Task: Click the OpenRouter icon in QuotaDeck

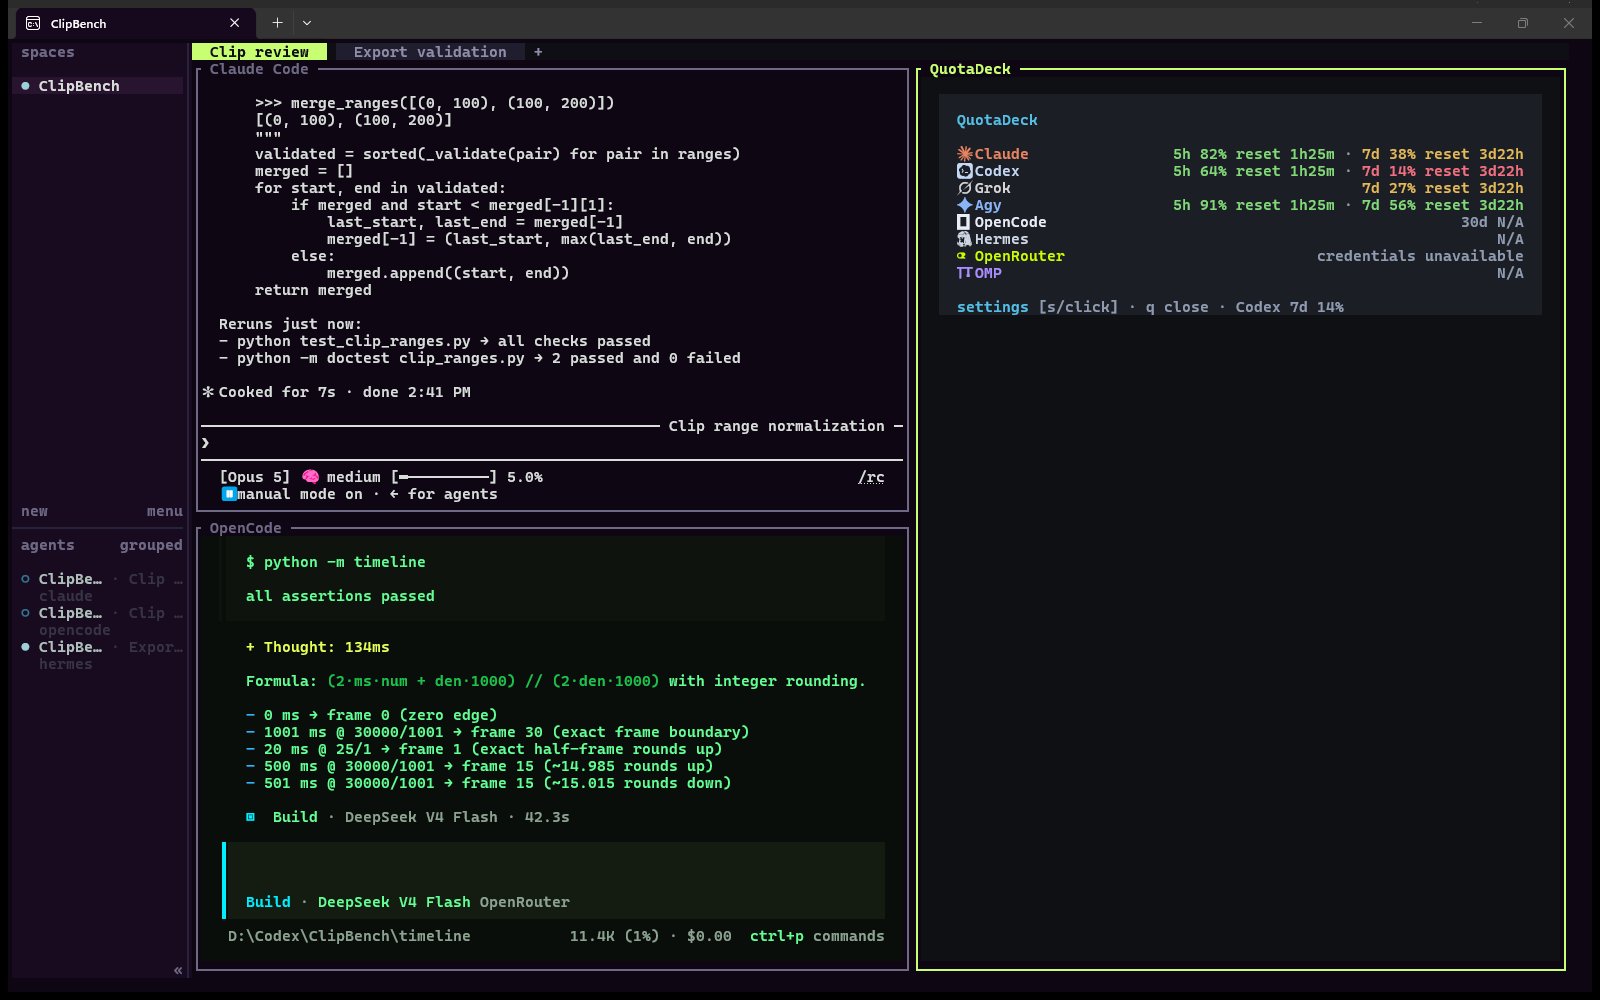Action: (962, 256)
